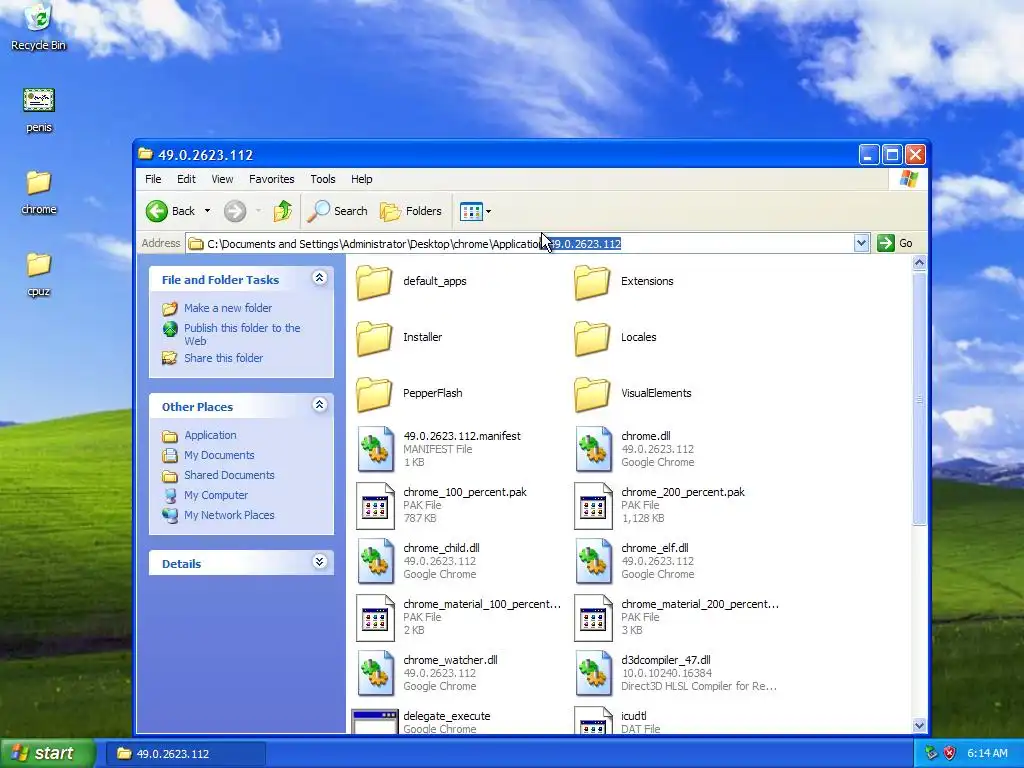Viewport: 1024px width, 768px height.
Task: Open the Favorites menu
Action: pyautogui.click(x=272, y=179)
